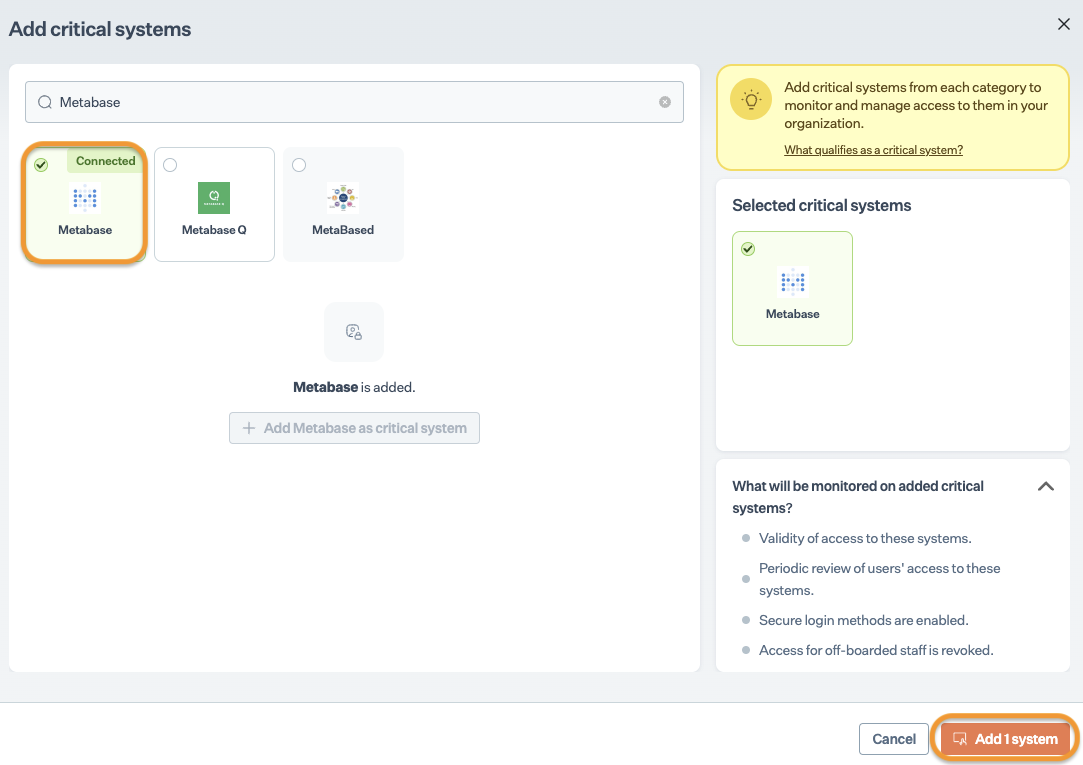Click the Add critical systems title

99,29
